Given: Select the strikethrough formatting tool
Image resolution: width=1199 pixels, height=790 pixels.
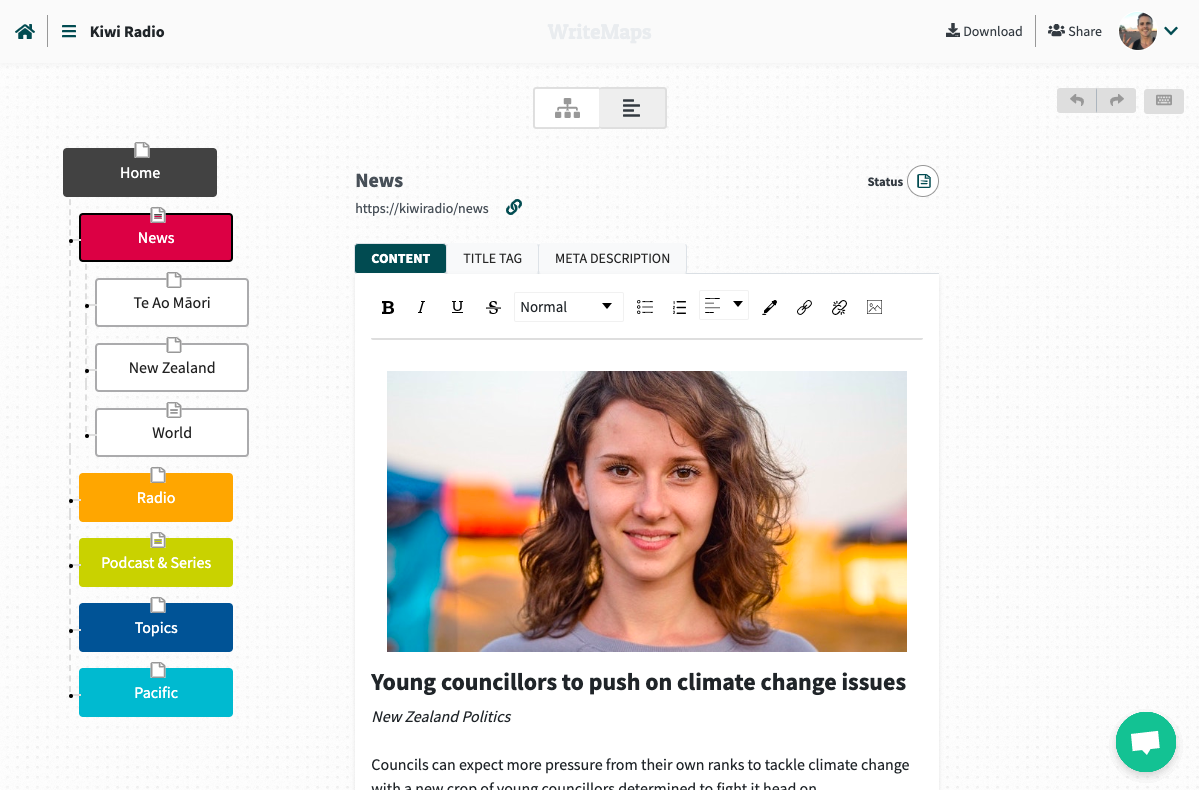Looking at the screenshot, I should [x=493, y=307].
